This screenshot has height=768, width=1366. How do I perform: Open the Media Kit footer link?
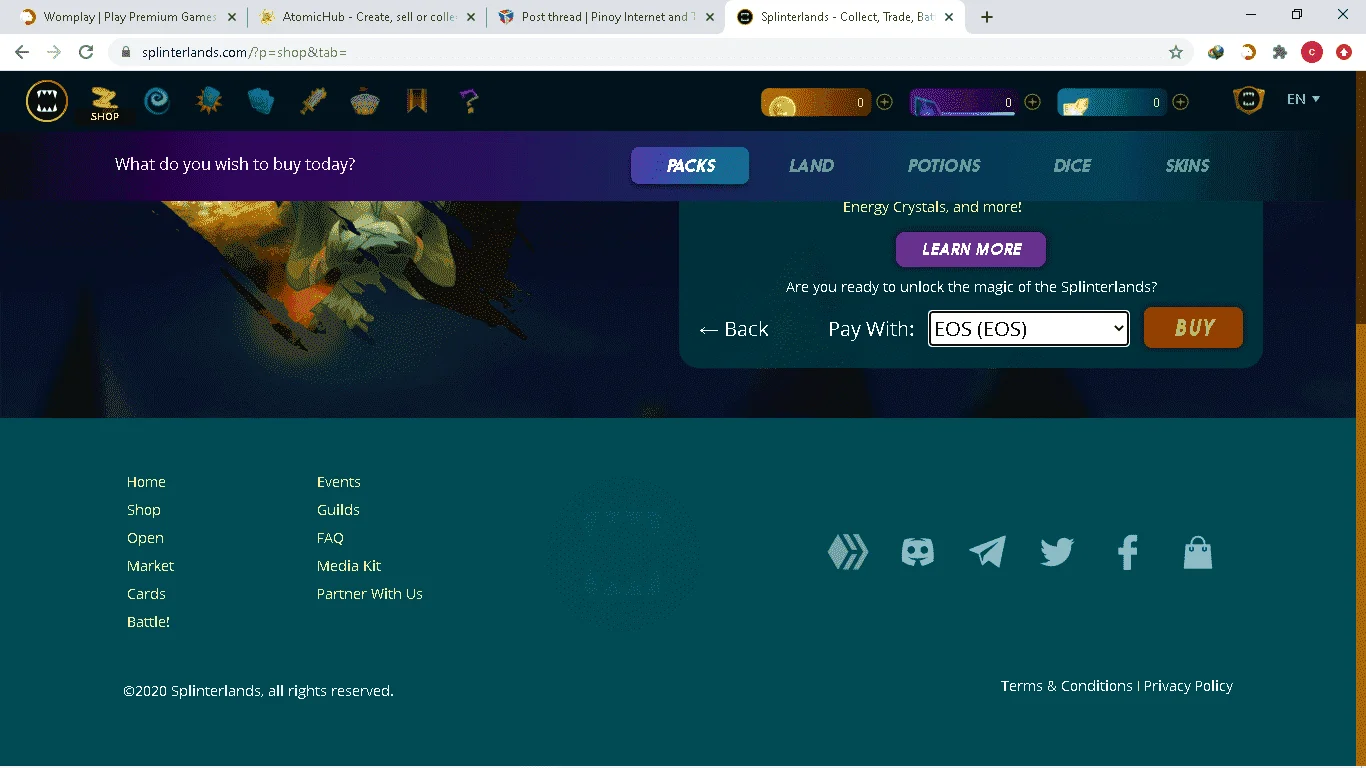pos(349,566)
